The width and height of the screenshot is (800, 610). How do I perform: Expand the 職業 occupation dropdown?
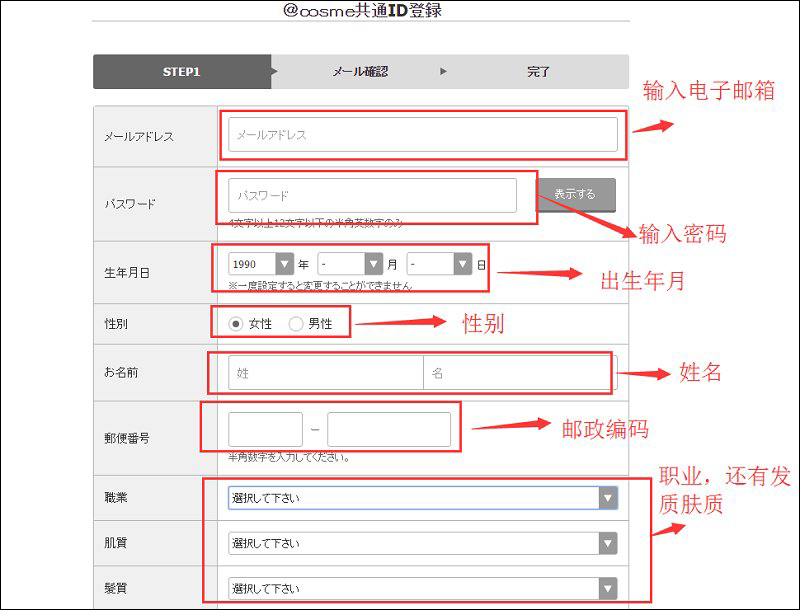point(422,498)
